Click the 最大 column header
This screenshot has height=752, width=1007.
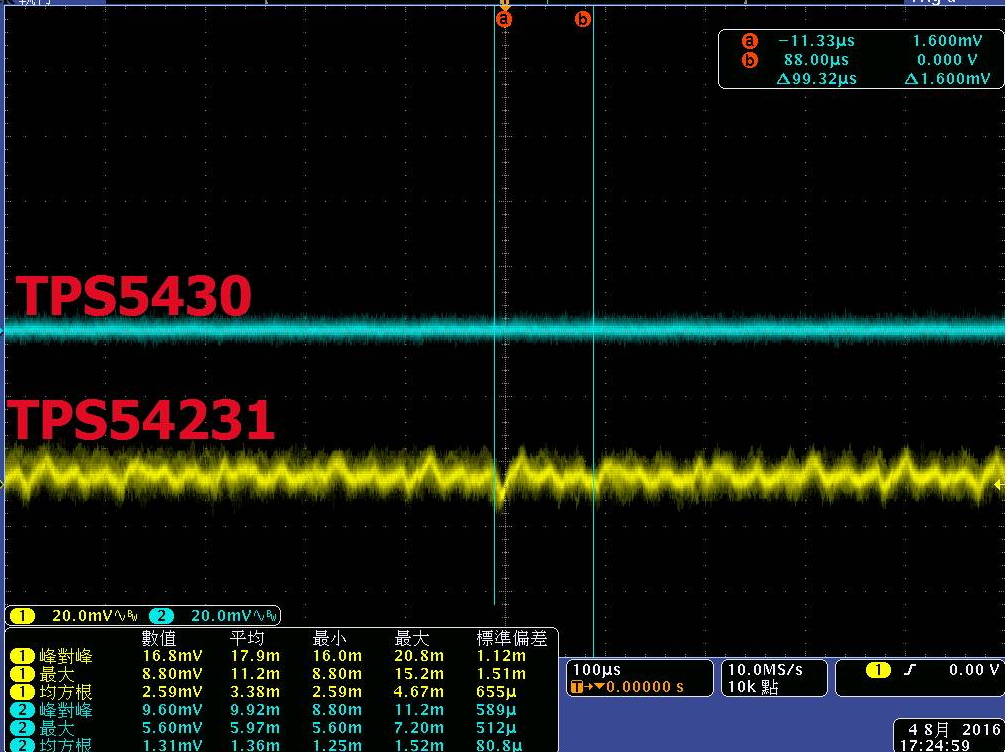(x=412, y=638)
